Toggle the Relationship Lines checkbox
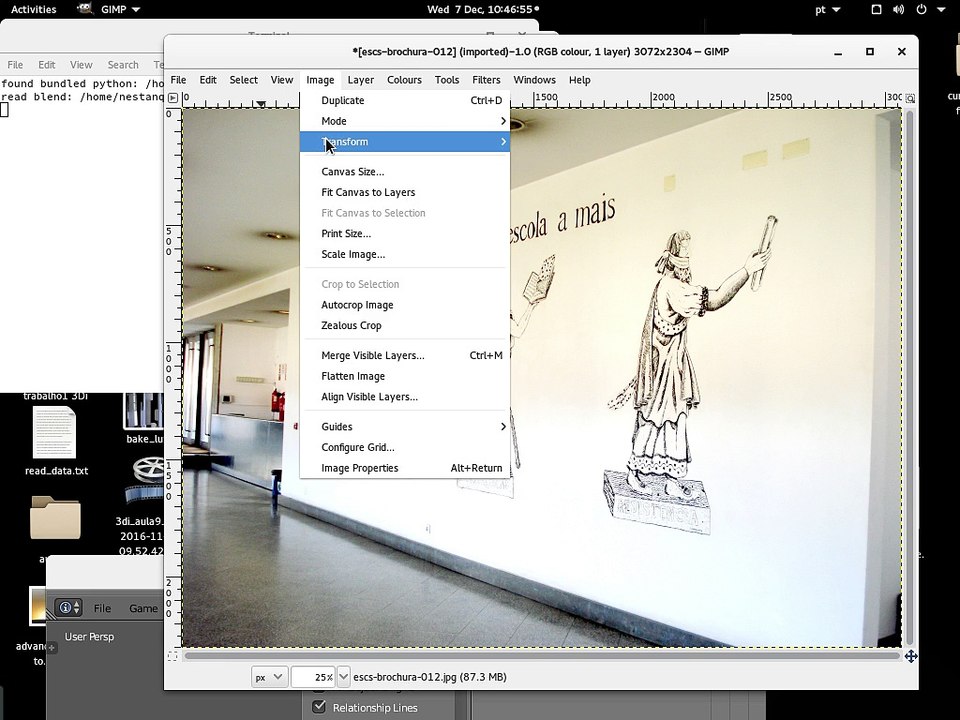The width and height of the screenshot is (960, 720). 319,707
